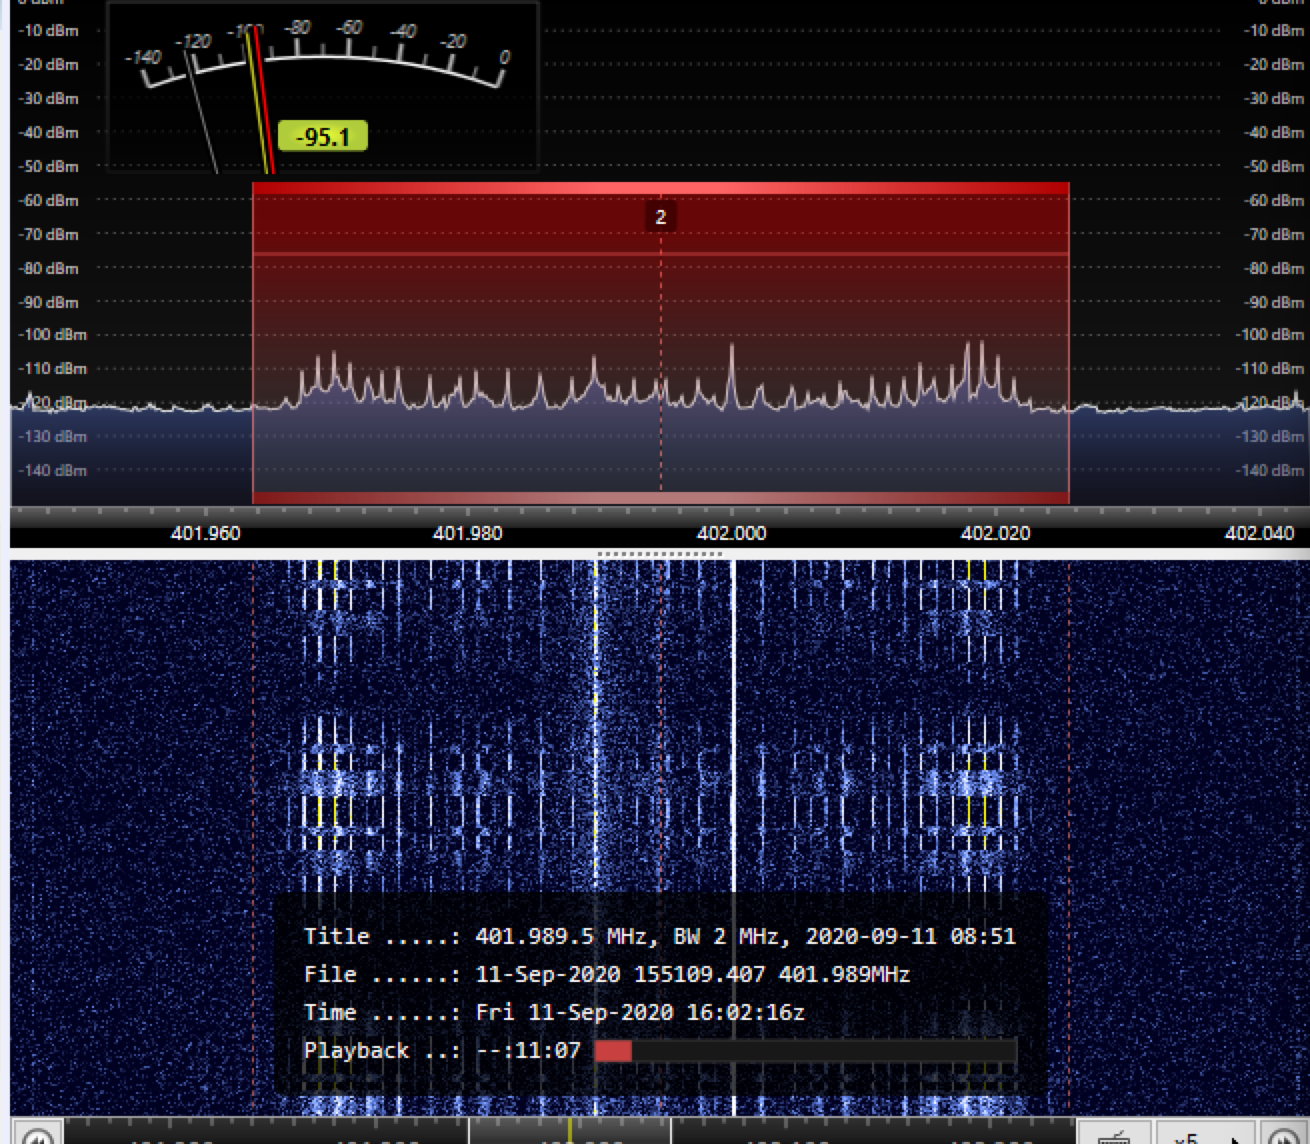Click the yellow marker in bottom frequency navigator
Viewport: 1310px width, 1144px height.
[570, 1130]
